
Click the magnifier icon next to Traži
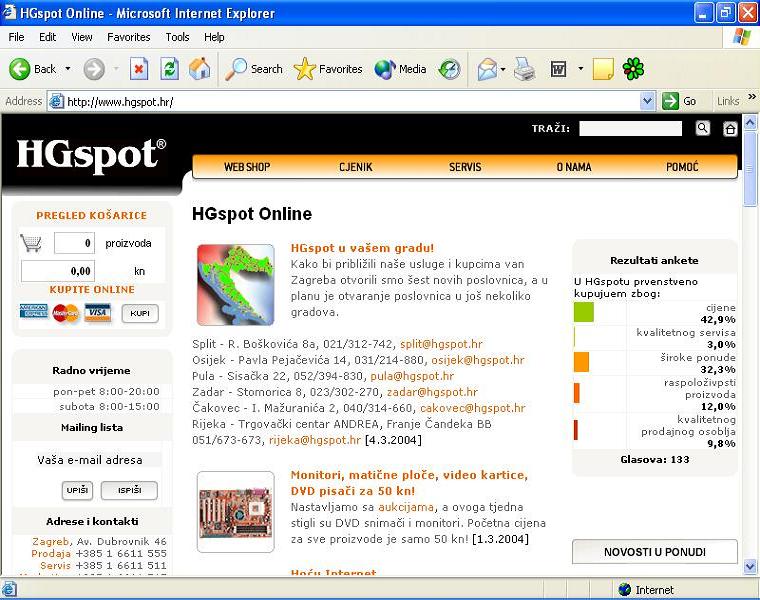click(702, 128)
